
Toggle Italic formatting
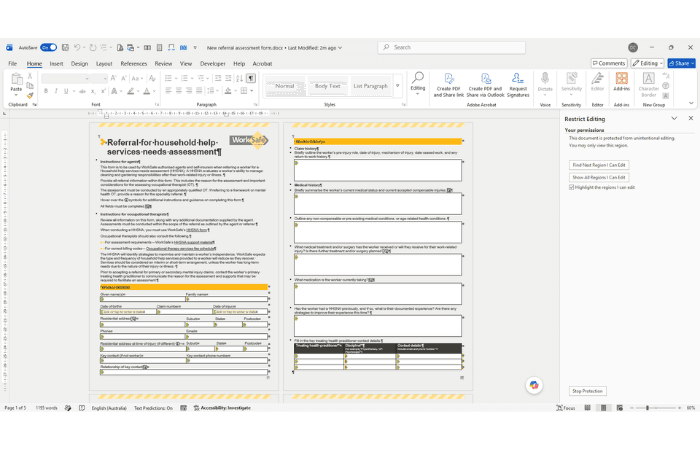tap(56, 91)
